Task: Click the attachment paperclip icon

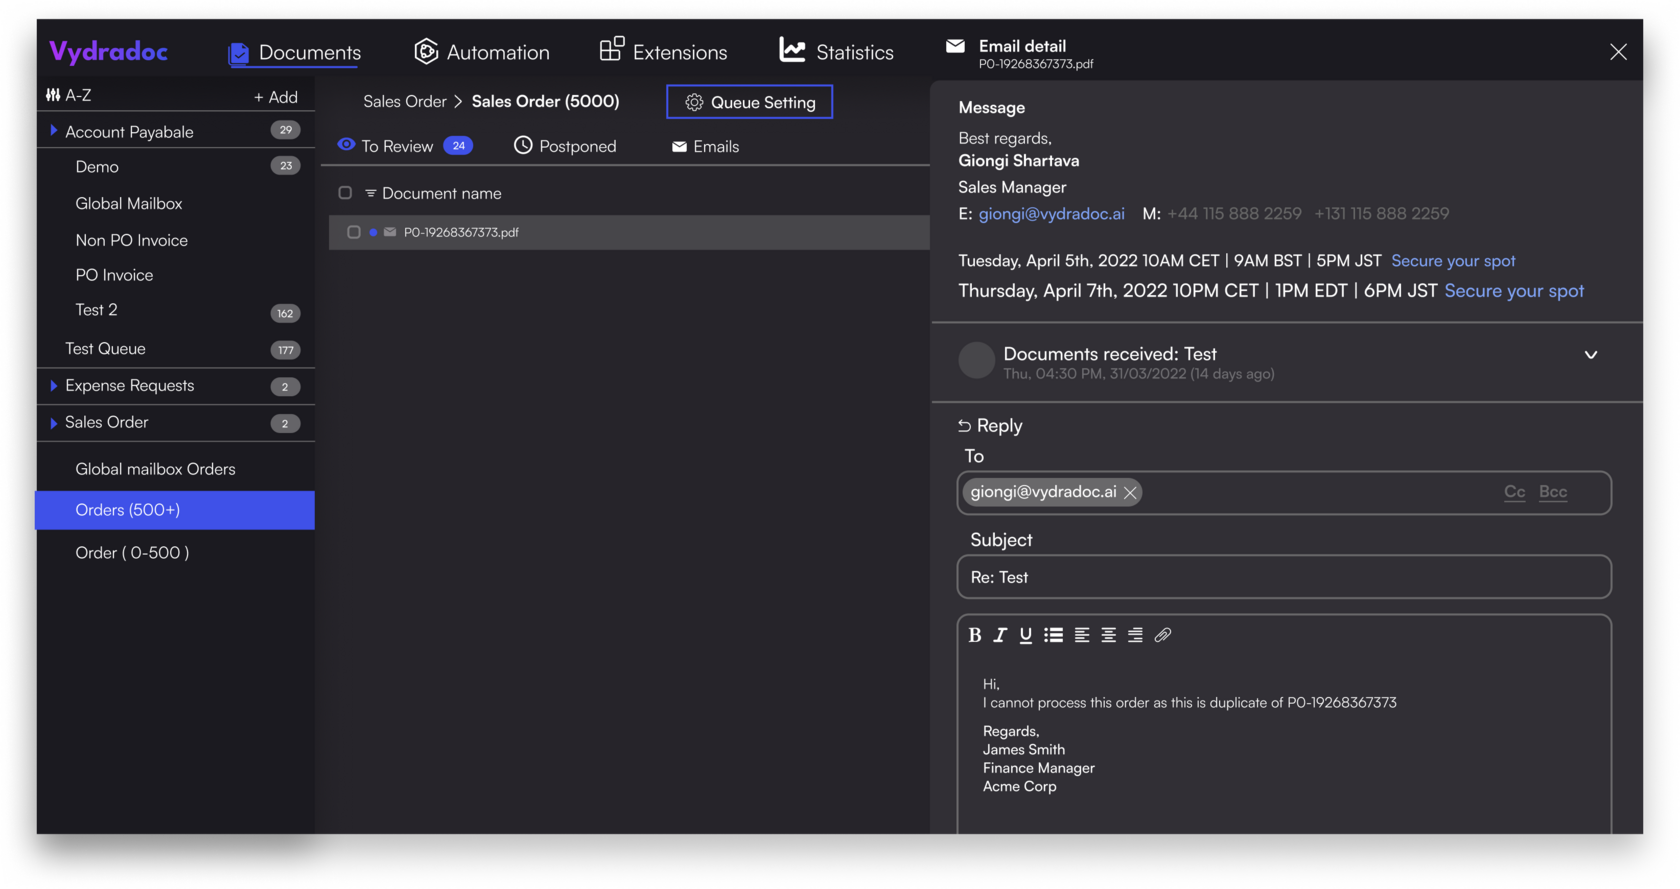Action: 1162,635
